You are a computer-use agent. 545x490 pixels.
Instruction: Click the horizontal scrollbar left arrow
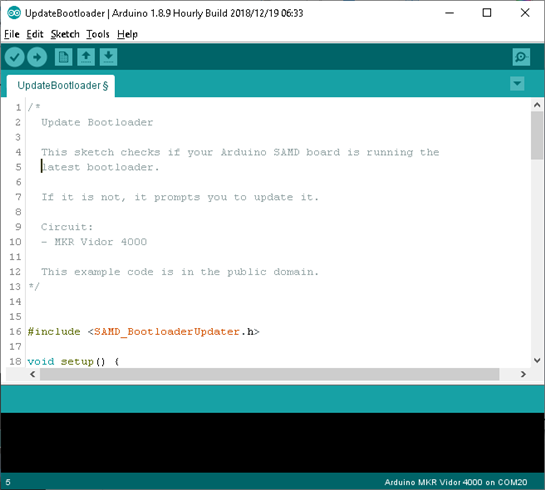coord(33,374)
